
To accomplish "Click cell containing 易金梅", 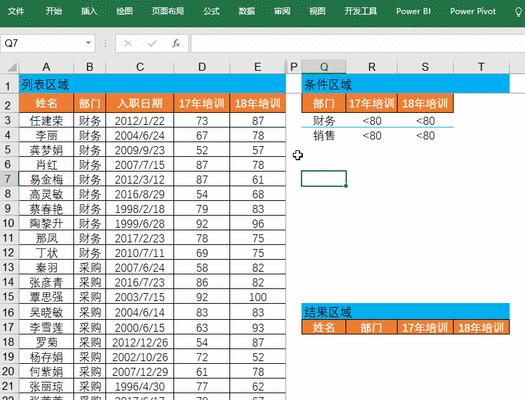I will [46, 179].
